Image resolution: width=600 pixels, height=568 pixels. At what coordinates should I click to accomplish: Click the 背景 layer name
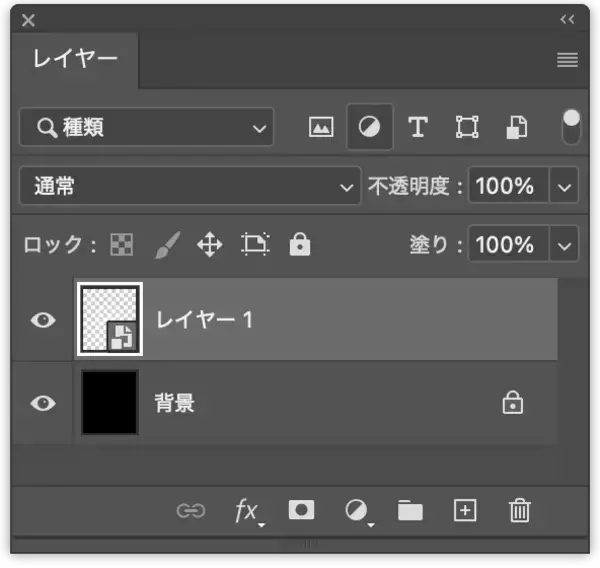(174, 403)
